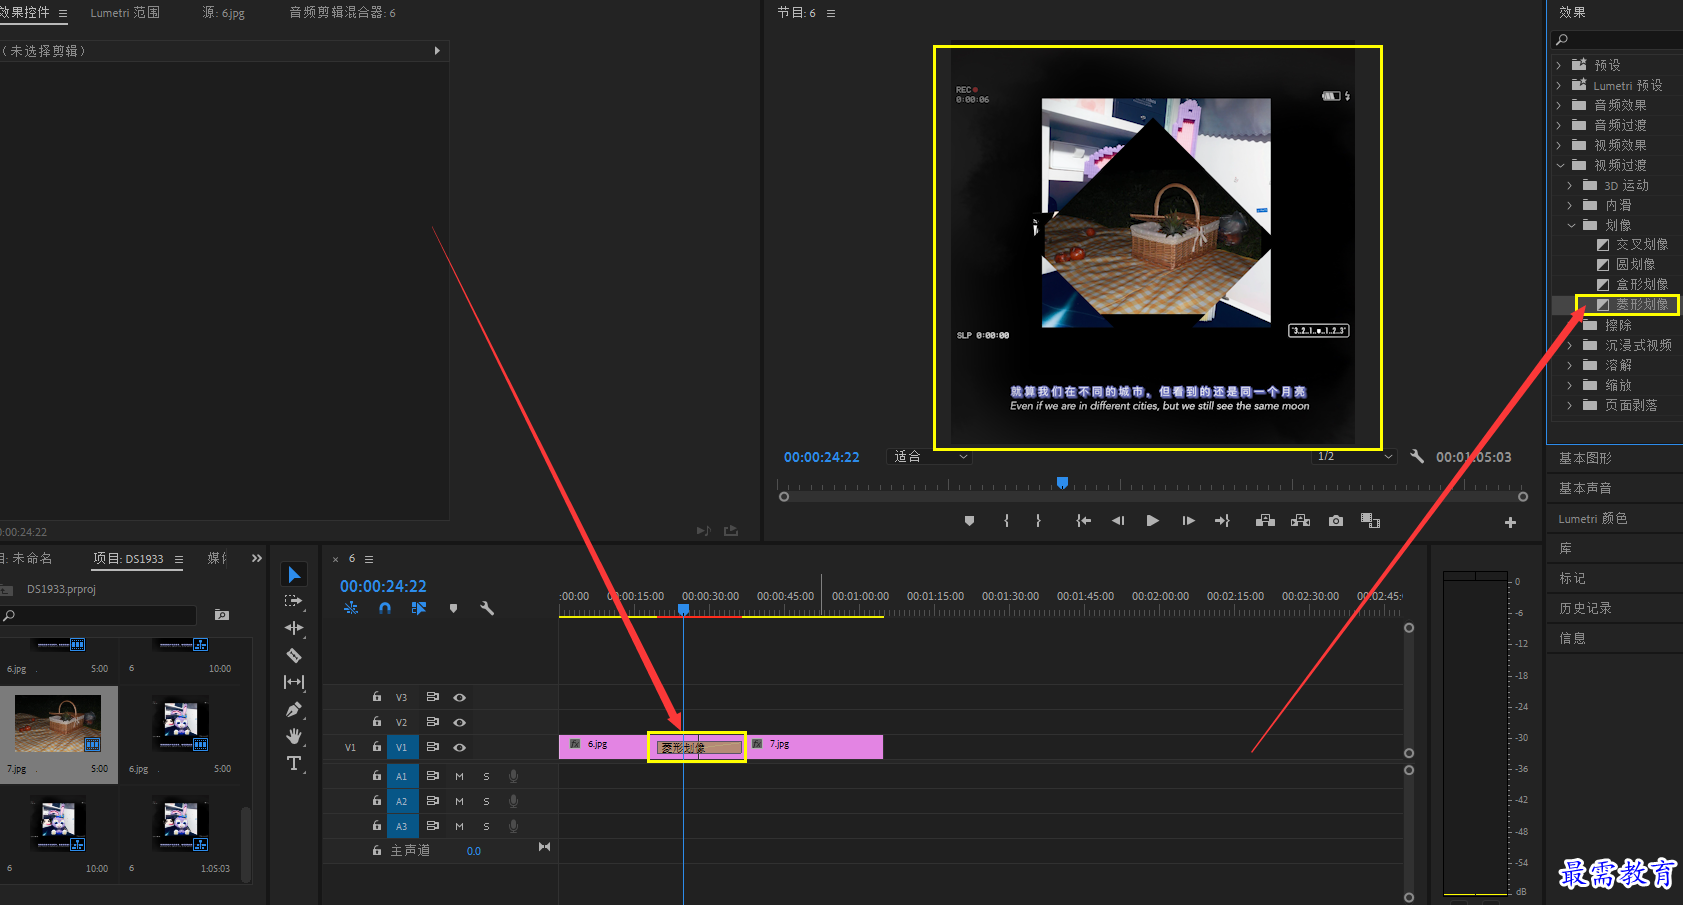Click the Extract button
Image resolution: width=1683 pixels, height=905 pixels.
click(1300, 521)
